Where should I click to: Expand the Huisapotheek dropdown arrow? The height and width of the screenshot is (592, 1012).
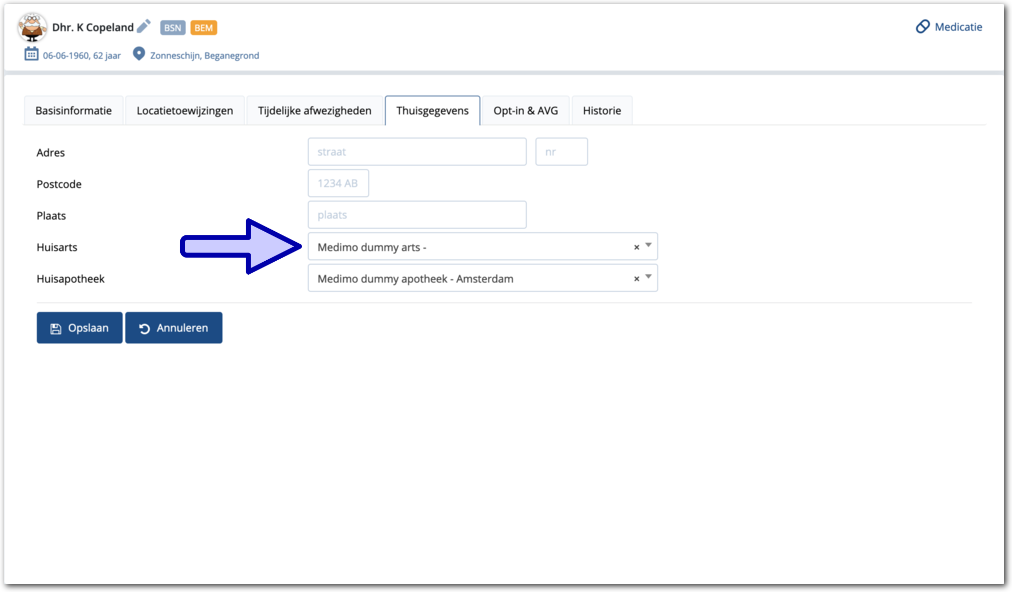tap(648, 277)
